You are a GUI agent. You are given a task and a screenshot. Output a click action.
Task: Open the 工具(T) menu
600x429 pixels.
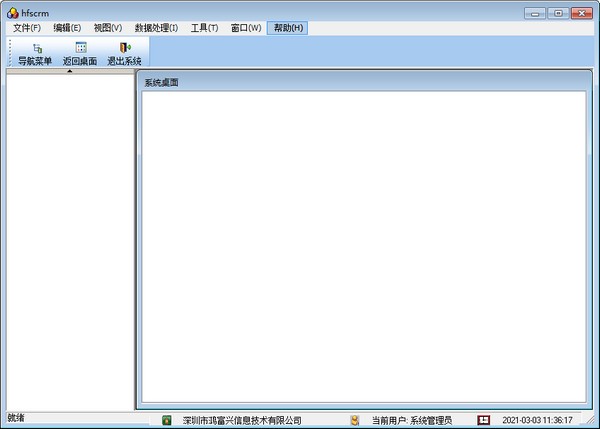pos(204,28)
